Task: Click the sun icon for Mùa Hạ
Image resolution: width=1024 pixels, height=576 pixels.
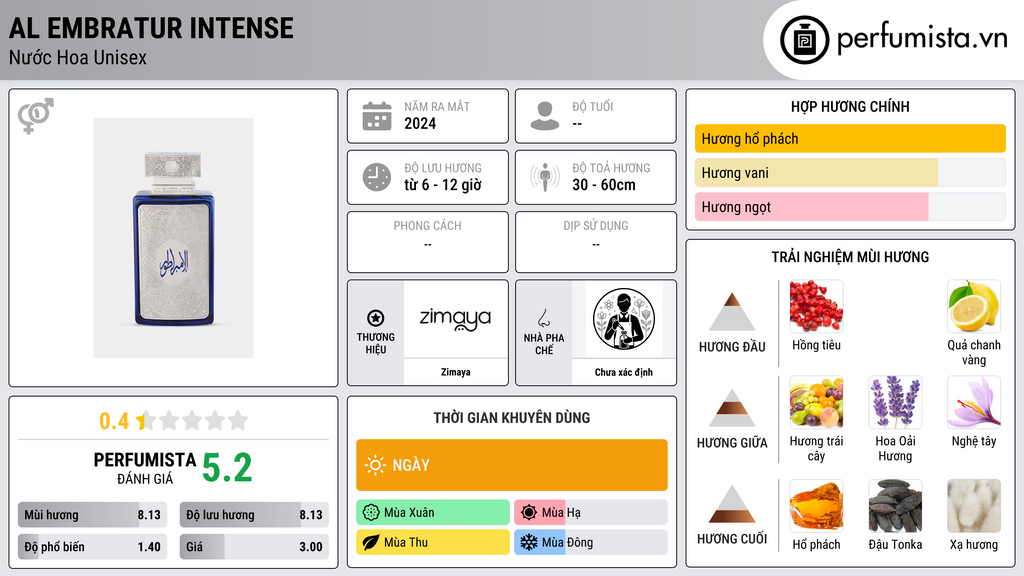Action: (529, 513)
